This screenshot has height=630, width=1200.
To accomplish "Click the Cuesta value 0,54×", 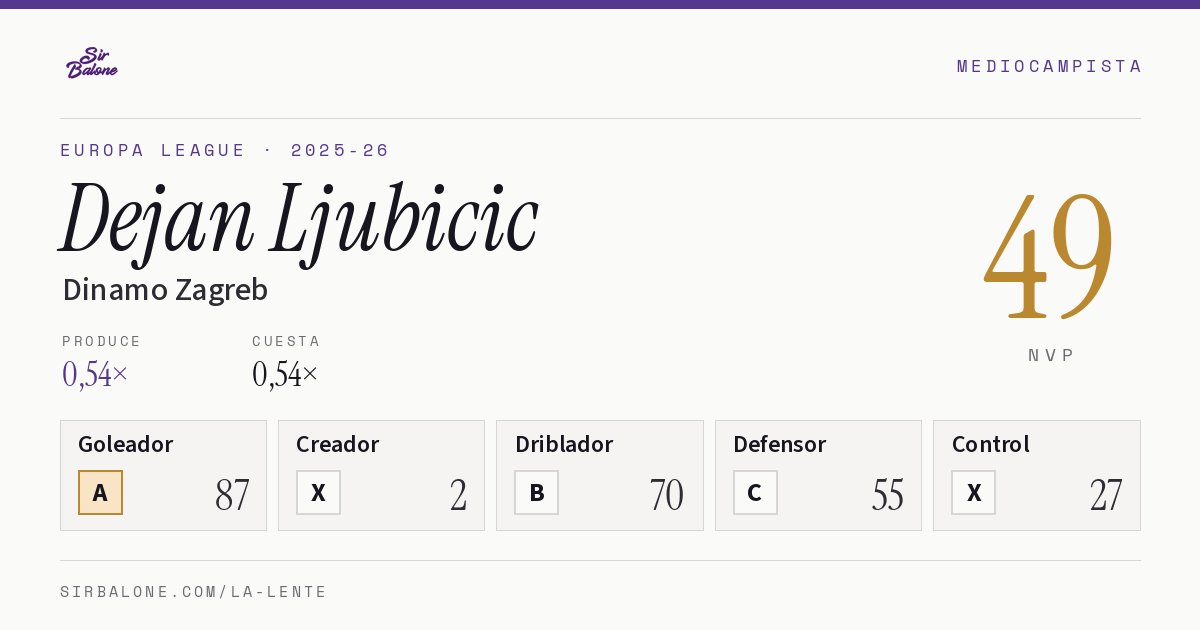I will click(285, 374).
